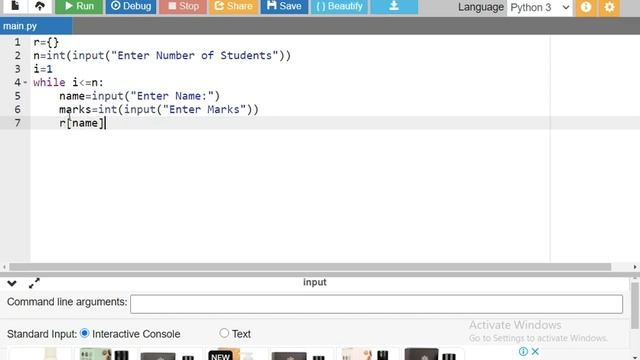This screenshot has height=360, width=640.
Task: Close the advertisement with X icon
Action: 535,351
